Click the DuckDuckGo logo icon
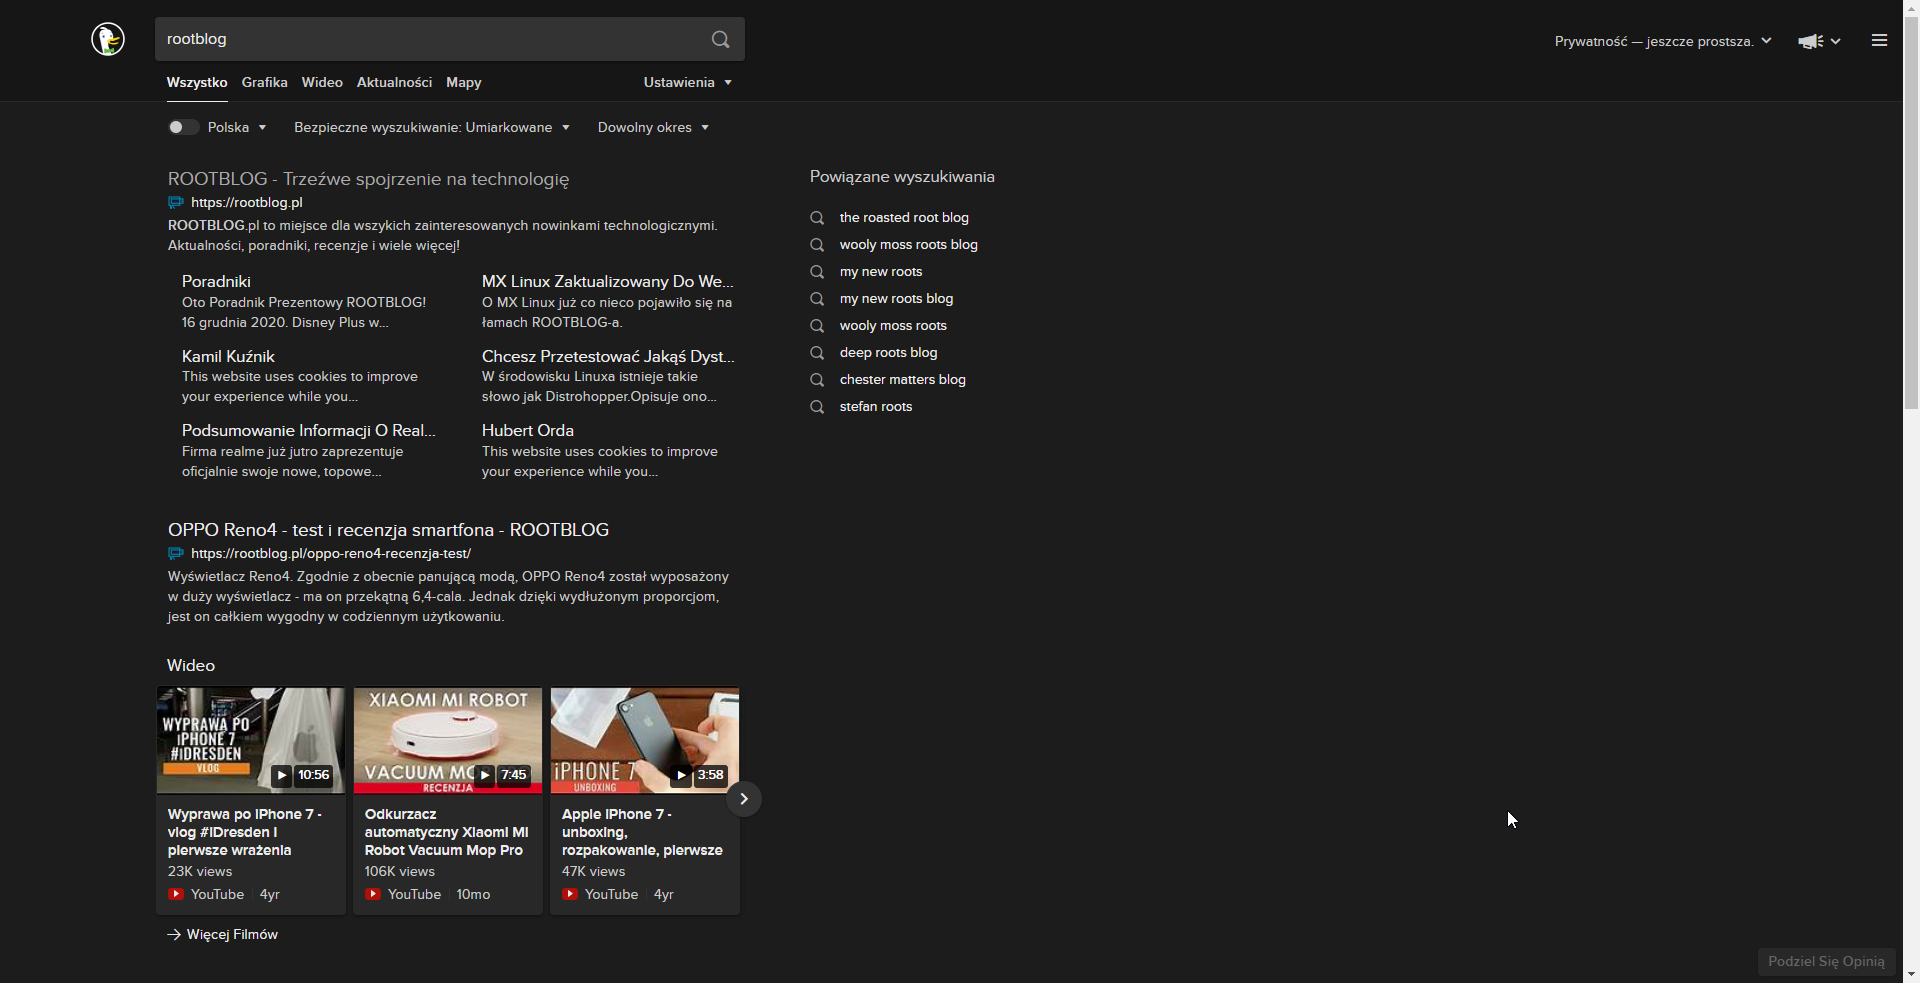The image size is (1920, 983). pos(108,39)
